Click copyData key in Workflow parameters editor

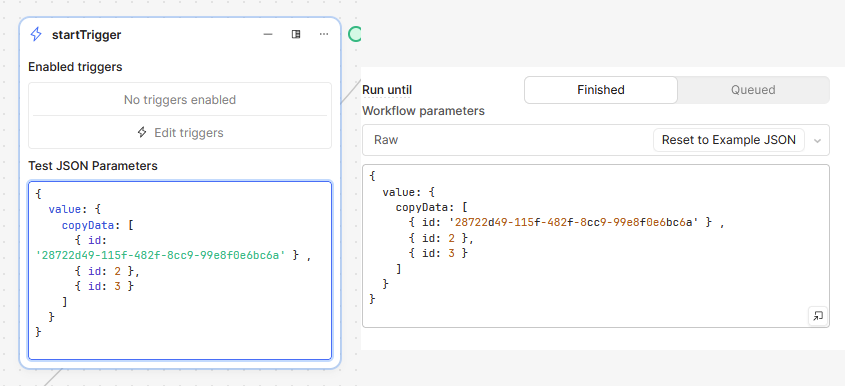click(x=422, y=207)
